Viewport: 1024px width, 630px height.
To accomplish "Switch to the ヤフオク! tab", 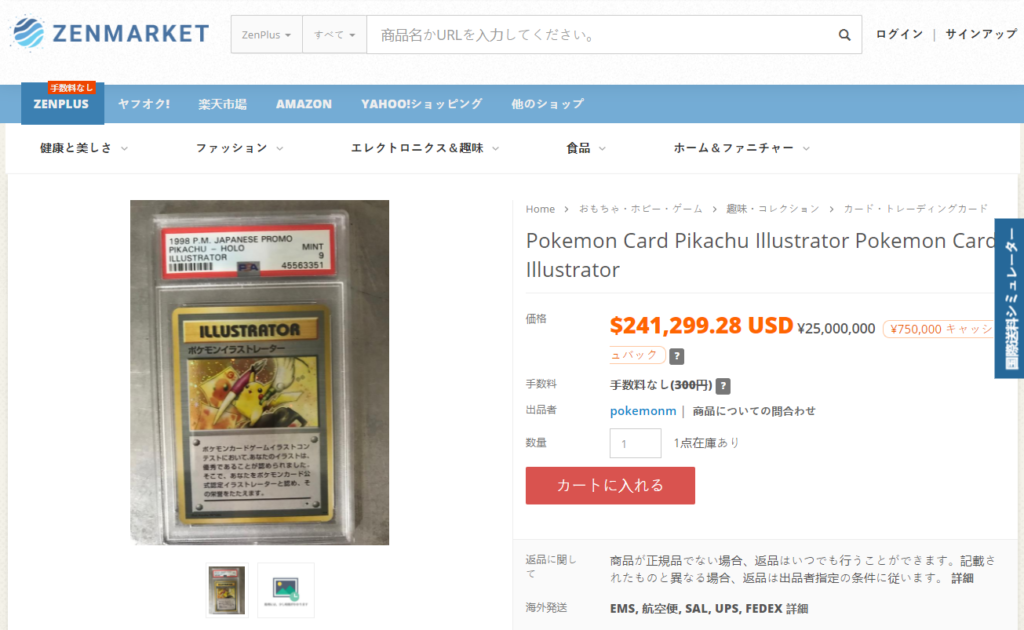I will [x=144, y=104].
